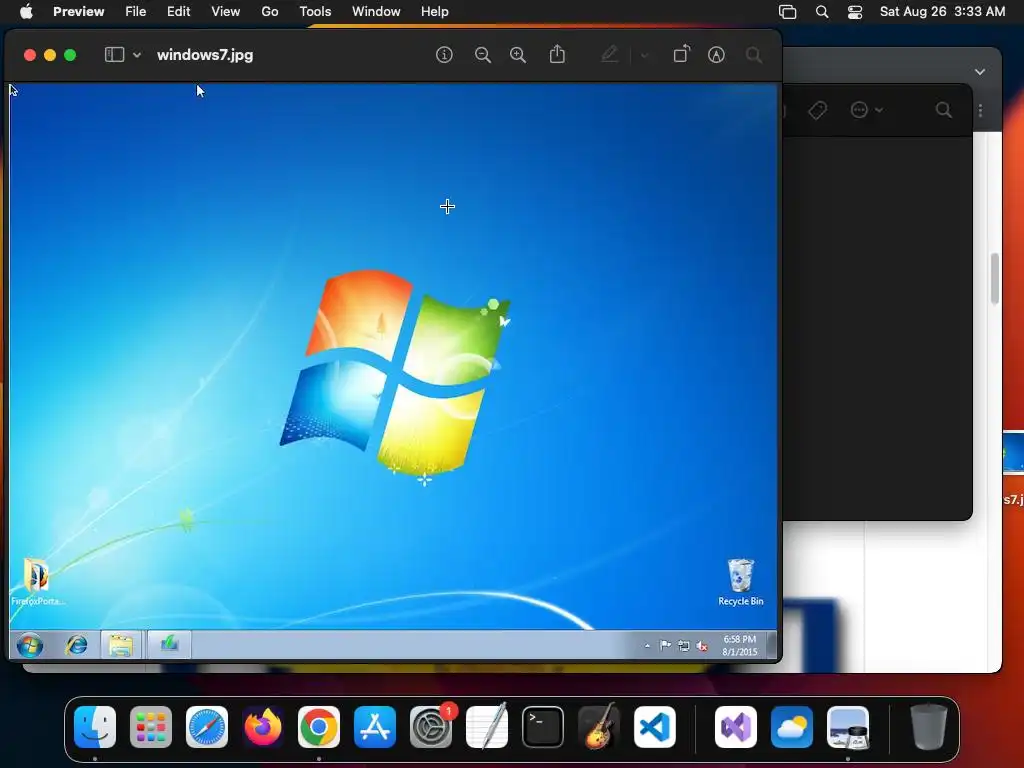
Task: Open the File menu
Action: click(136, 11)
